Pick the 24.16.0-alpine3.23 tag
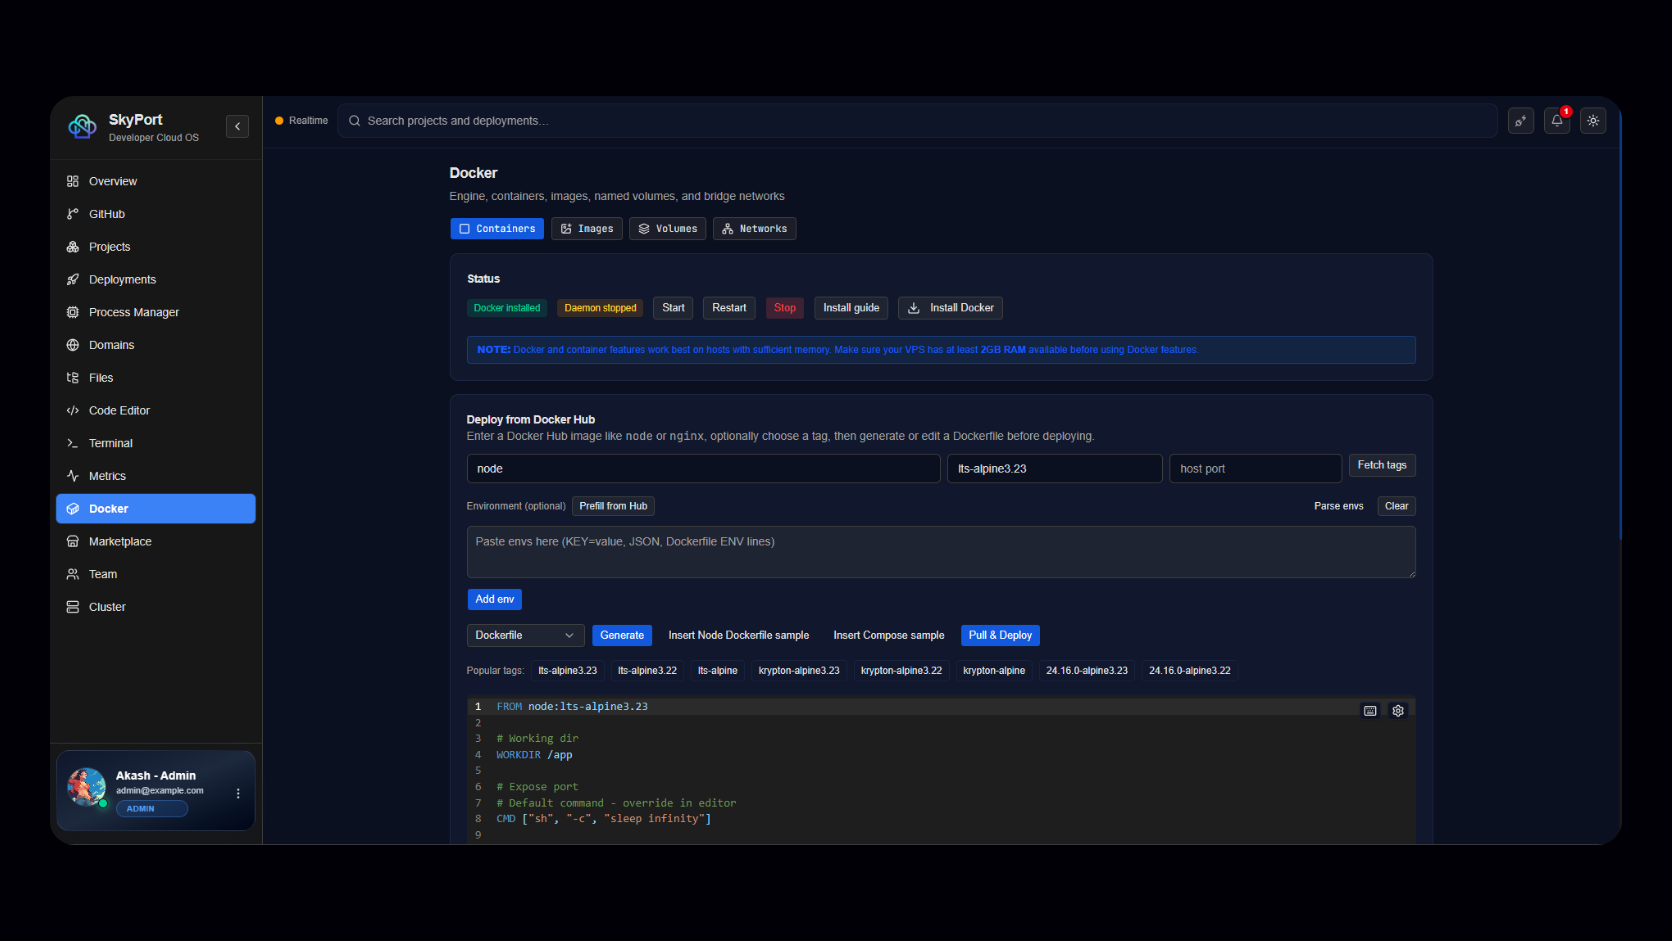Viewport: 1672px width, 941px height. [1087, 671]
